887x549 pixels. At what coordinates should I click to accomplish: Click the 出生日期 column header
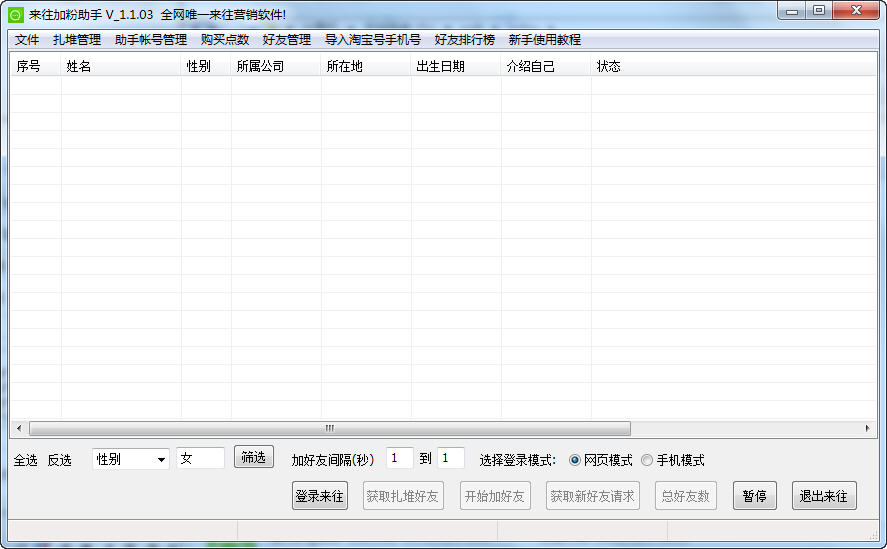pos(456,66)
